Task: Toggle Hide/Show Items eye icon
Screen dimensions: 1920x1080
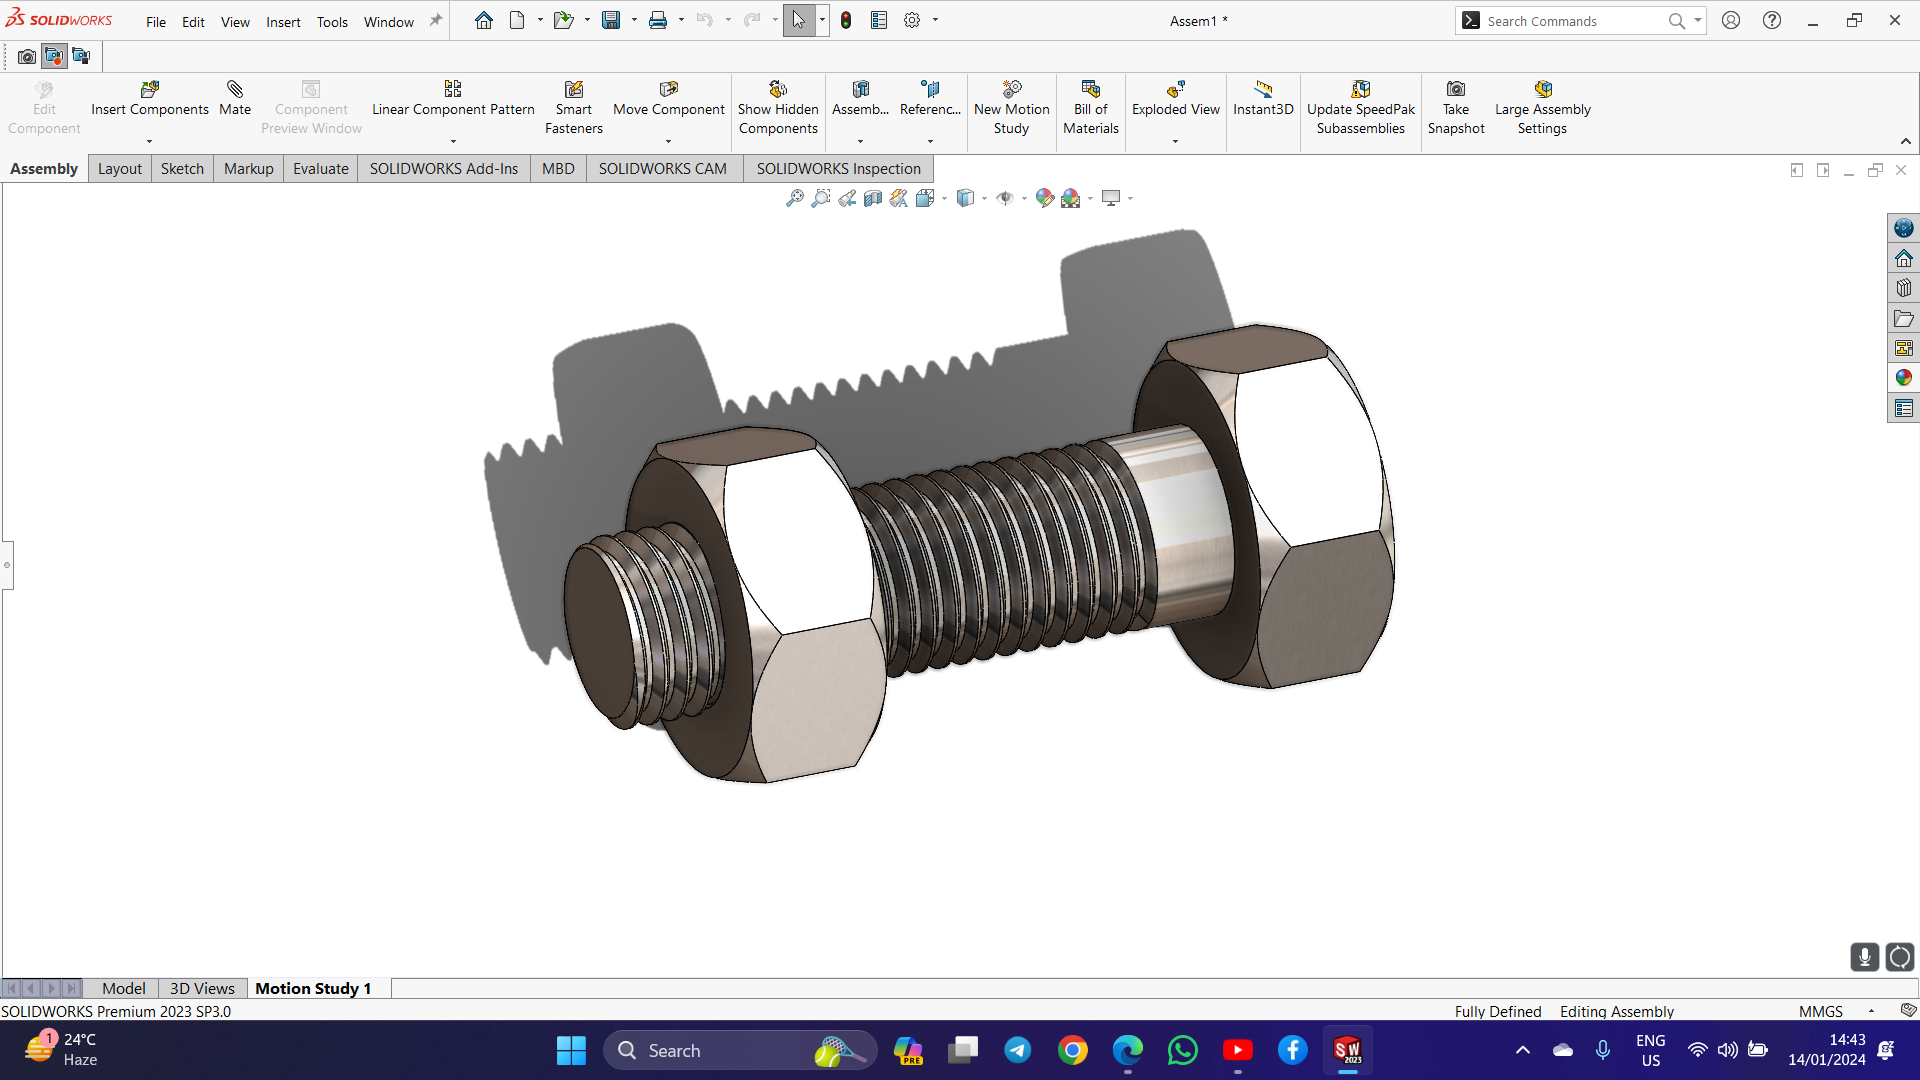Action: coord(1005,198)
